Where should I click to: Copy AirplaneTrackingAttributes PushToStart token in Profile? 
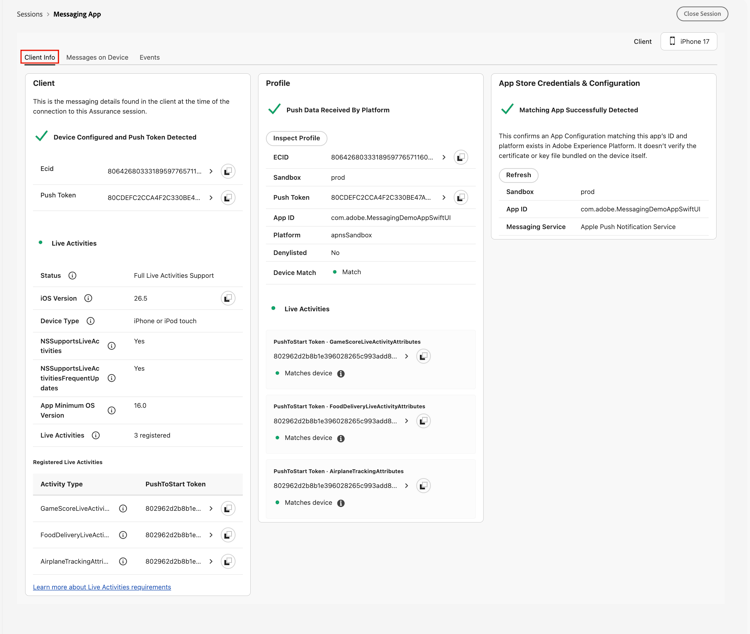pyautogui.click(x=423, y=486)
